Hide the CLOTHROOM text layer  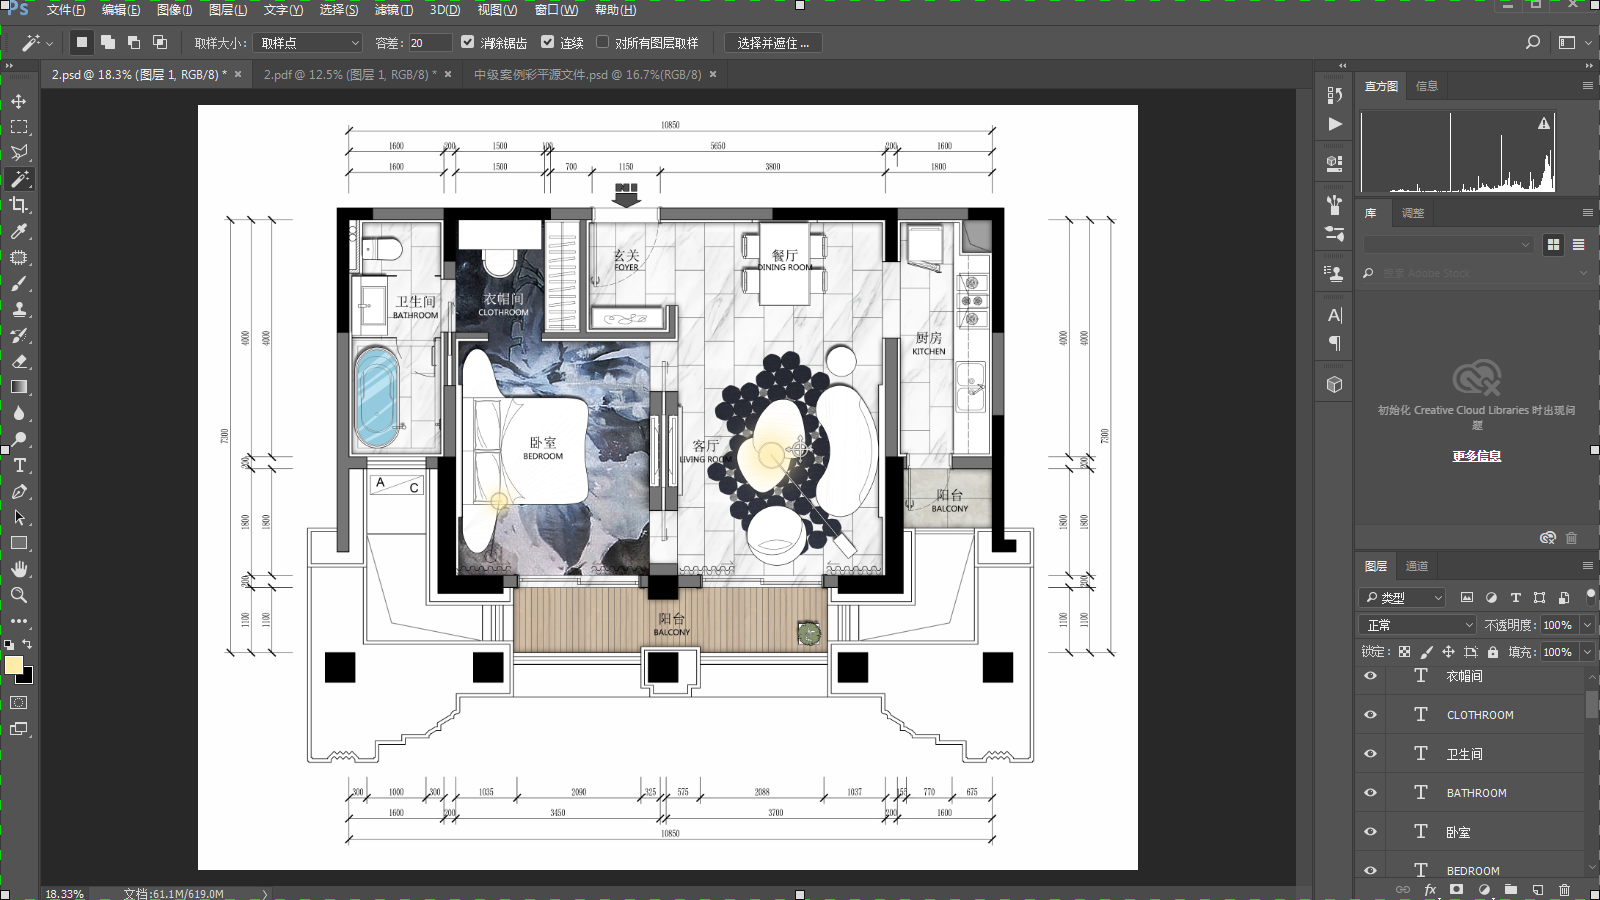pos(1370,715)
